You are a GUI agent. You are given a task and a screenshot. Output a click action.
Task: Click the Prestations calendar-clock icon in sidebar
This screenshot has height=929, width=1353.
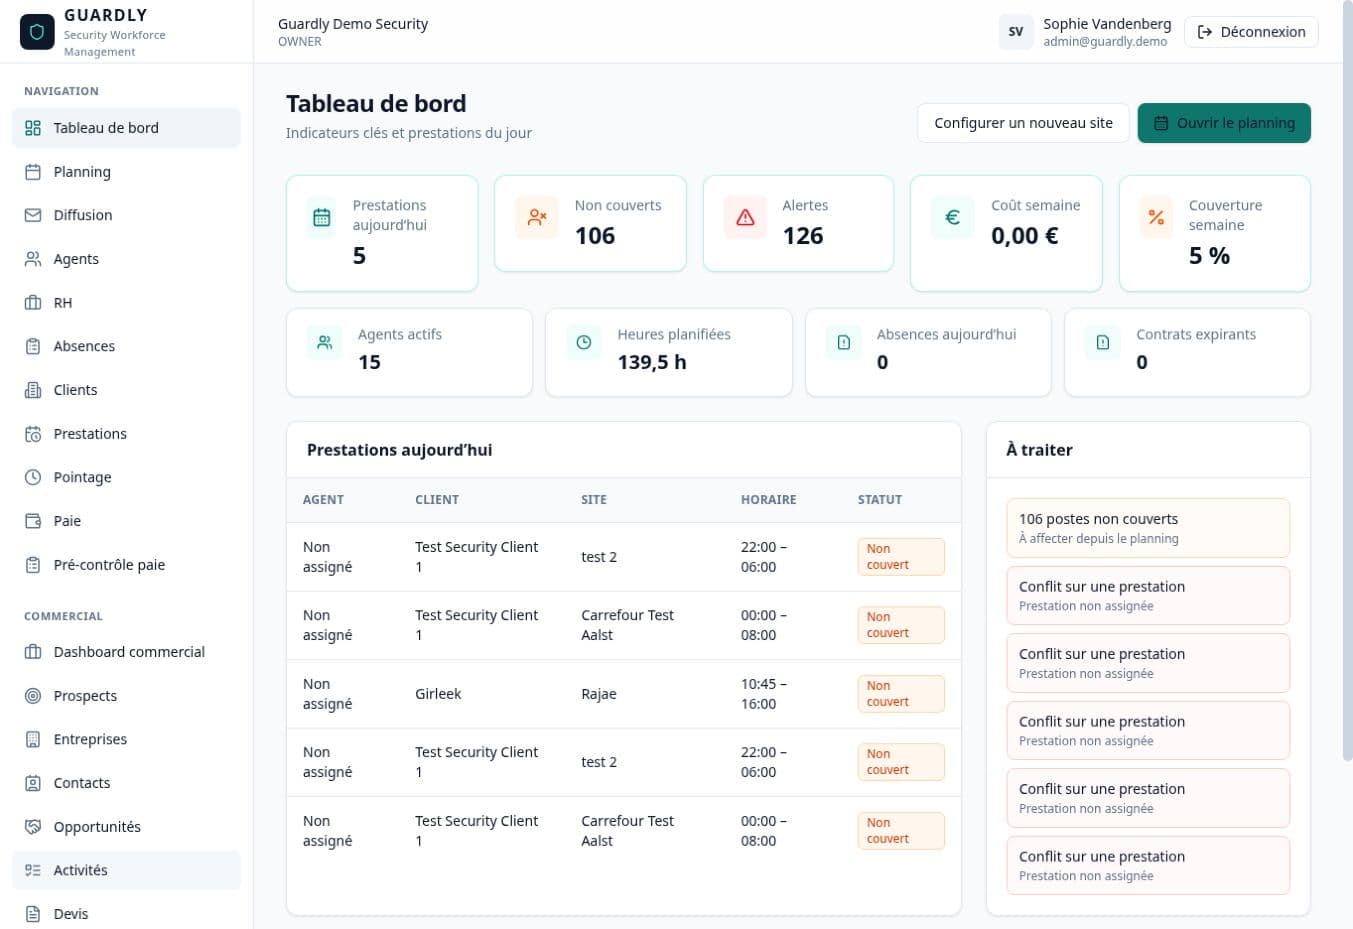pyautogui.click(x=33, y=434)
